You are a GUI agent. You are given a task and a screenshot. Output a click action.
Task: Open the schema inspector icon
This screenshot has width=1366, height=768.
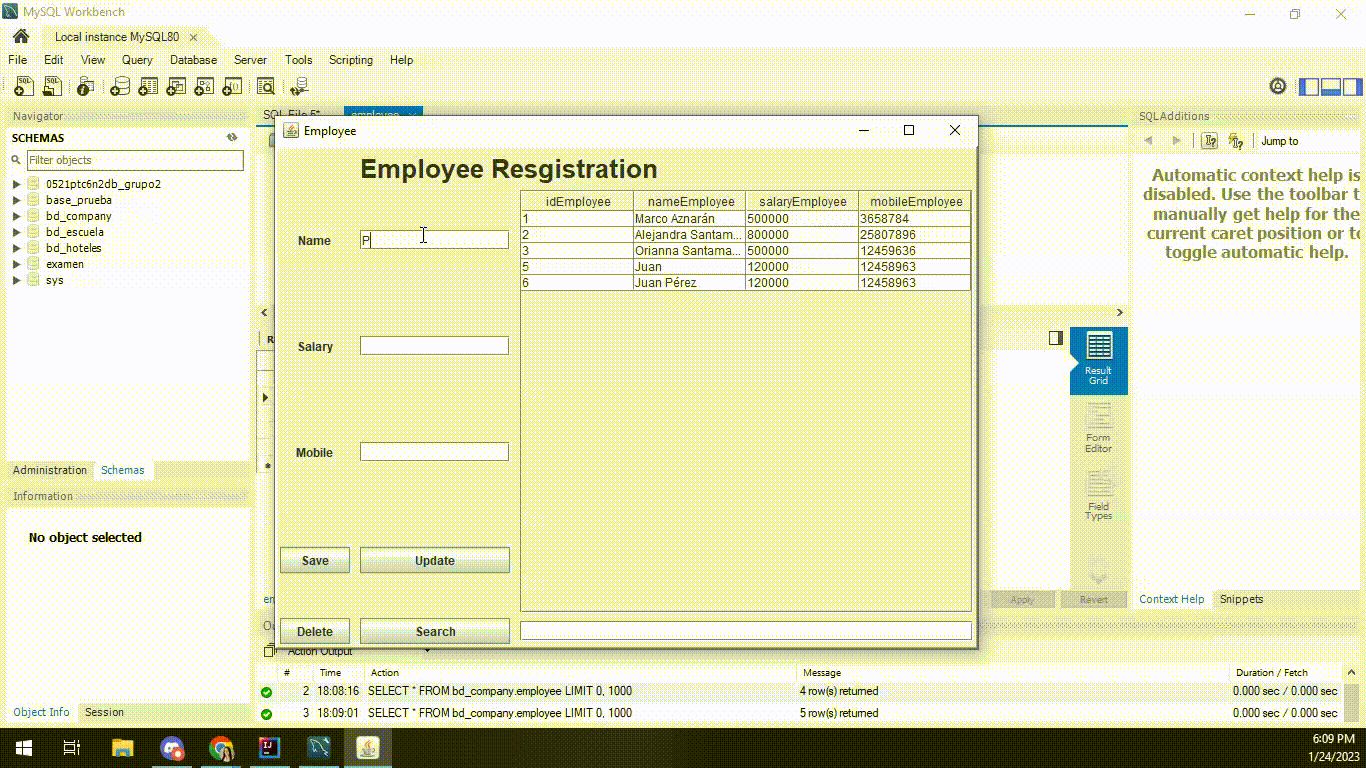(86, 87)
